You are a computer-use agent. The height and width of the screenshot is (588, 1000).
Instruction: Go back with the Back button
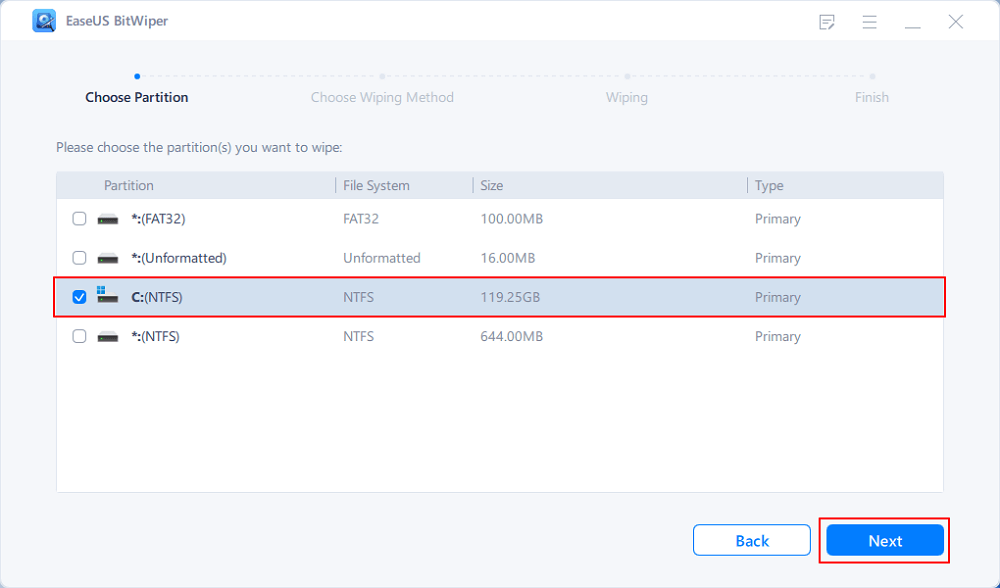[752, 540]
